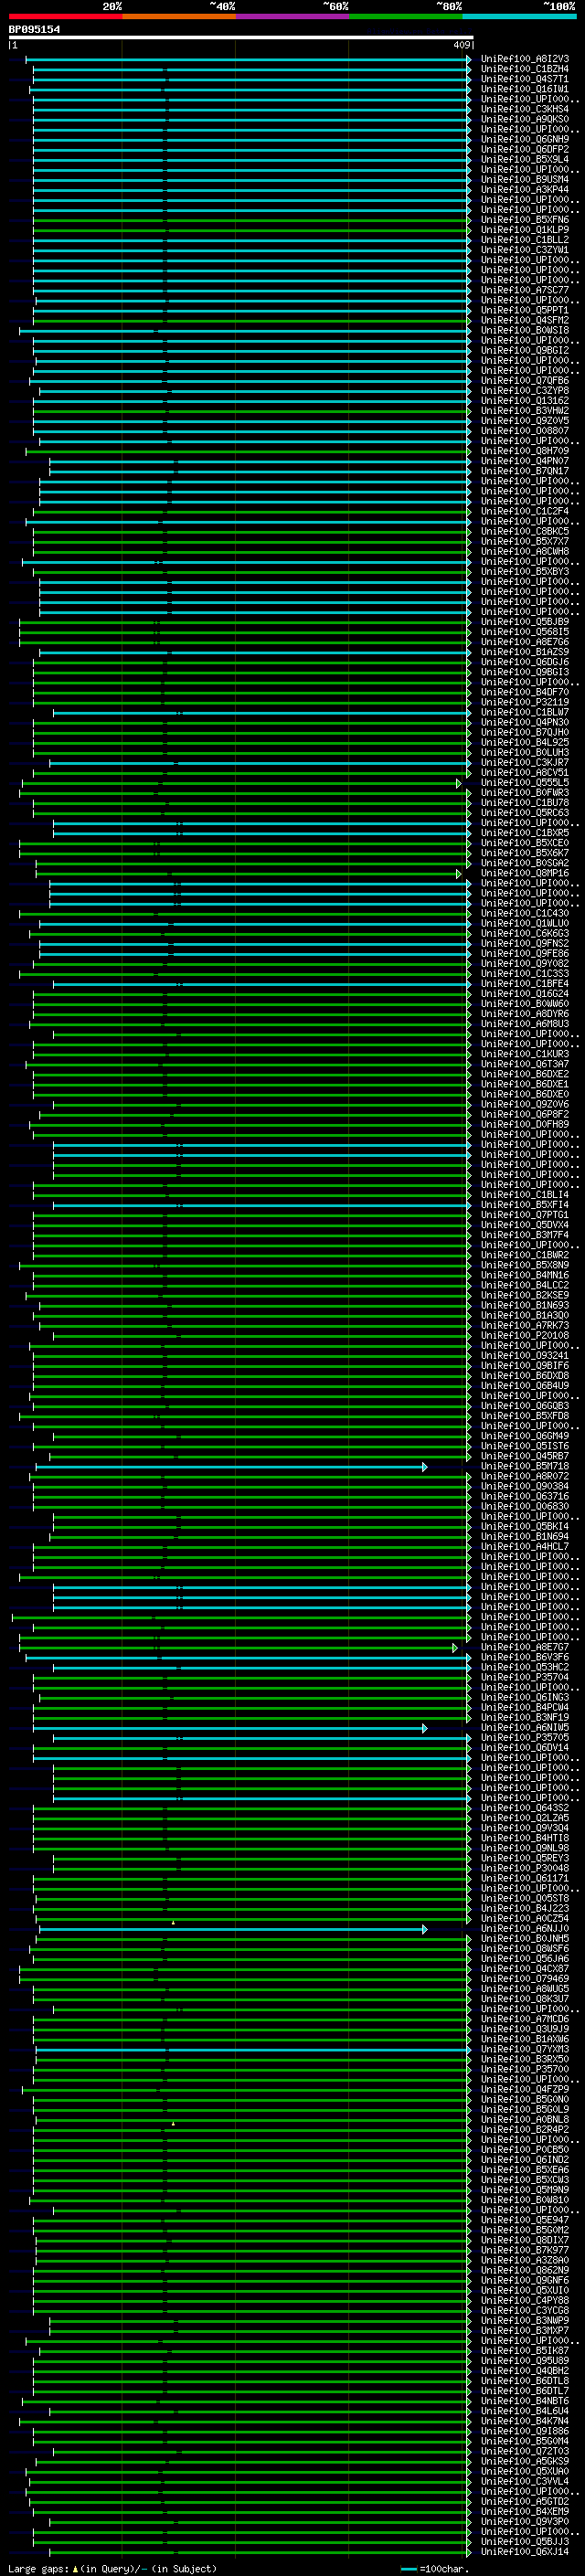The width and height of the screenshot is (585, 2576).
Task: Select hit UniRef100_A7SC77
Action: click(524, 290)
